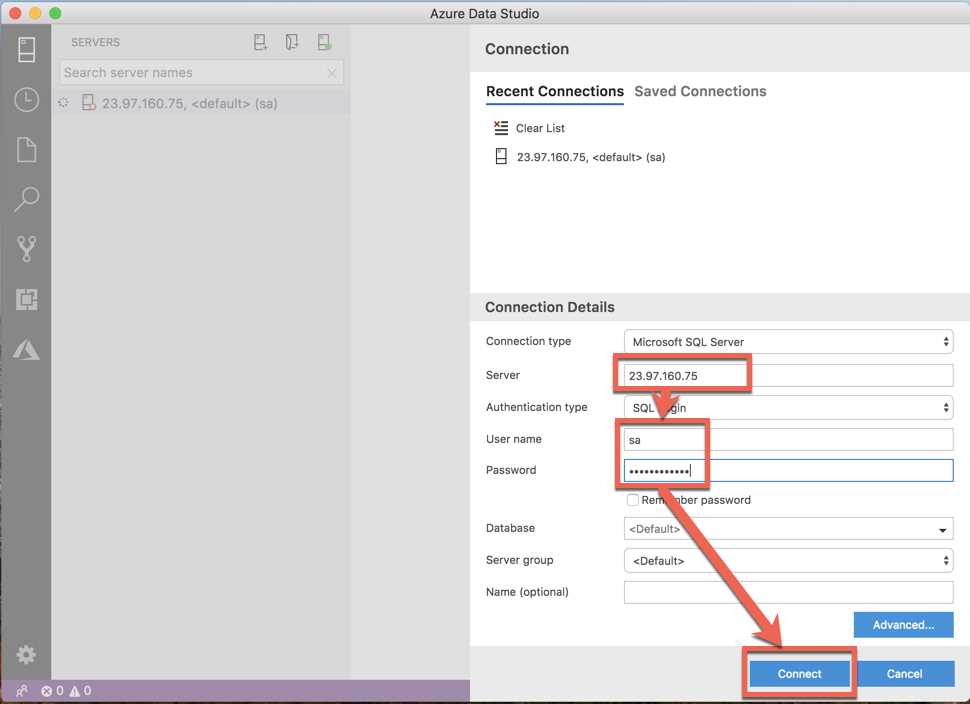
Task: Open the Azure view in the activity bar
Action: (x=24, y=349)
